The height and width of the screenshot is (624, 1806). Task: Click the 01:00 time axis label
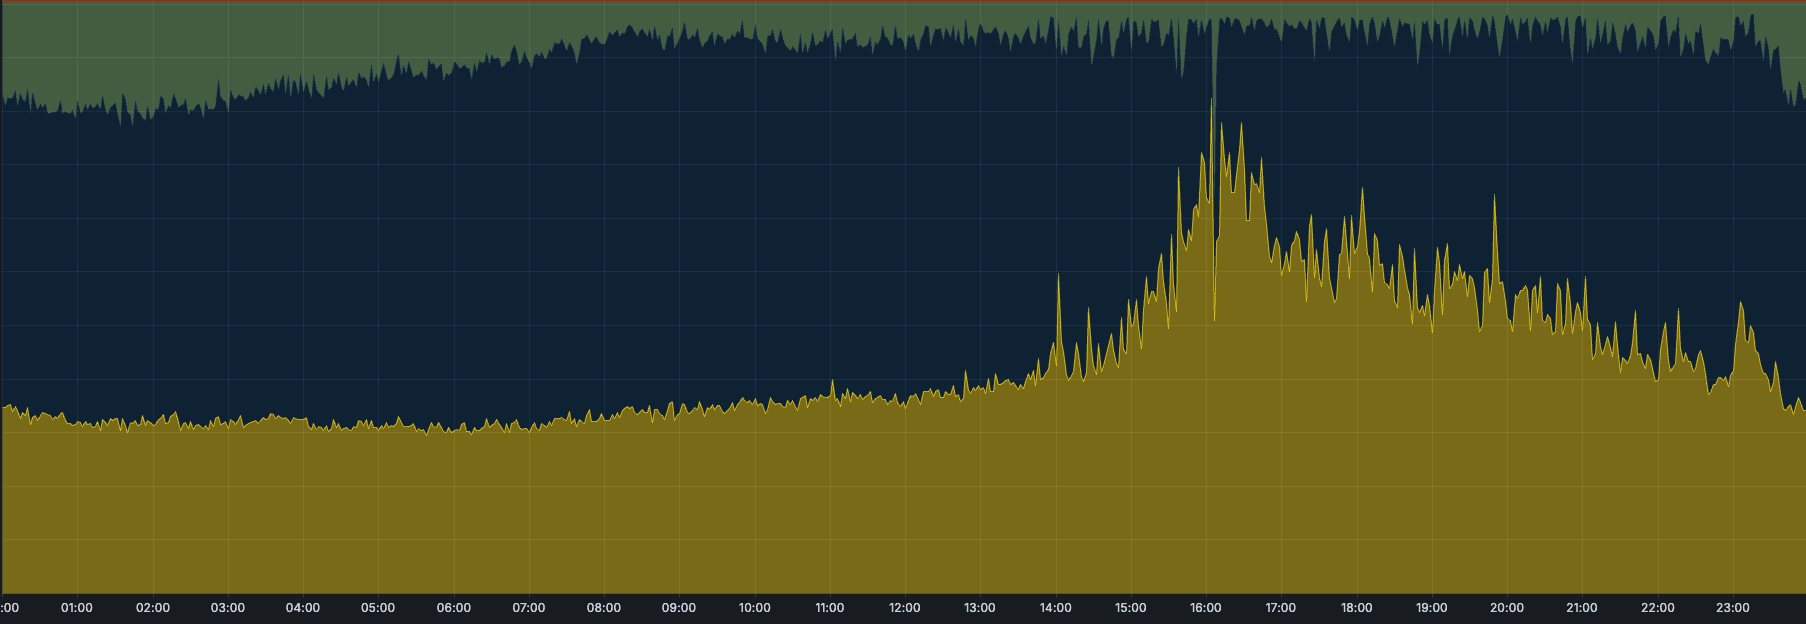[x=76, y=608]
